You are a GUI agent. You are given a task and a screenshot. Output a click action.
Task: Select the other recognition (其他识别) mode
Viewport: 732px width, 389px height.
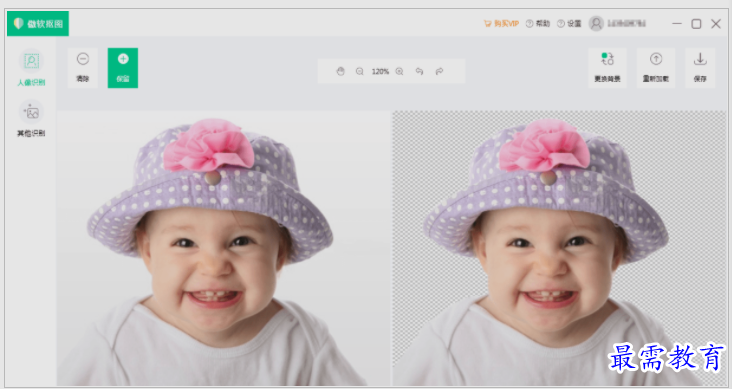point(31,119)
